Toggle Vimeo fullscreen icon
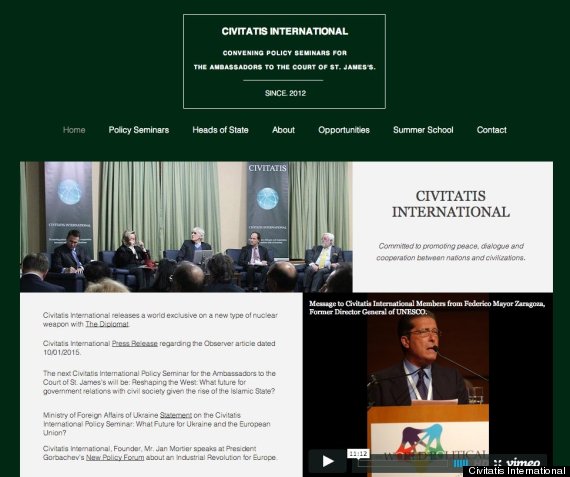The width and height of the screenshot is (570, 477). (498, 463)
